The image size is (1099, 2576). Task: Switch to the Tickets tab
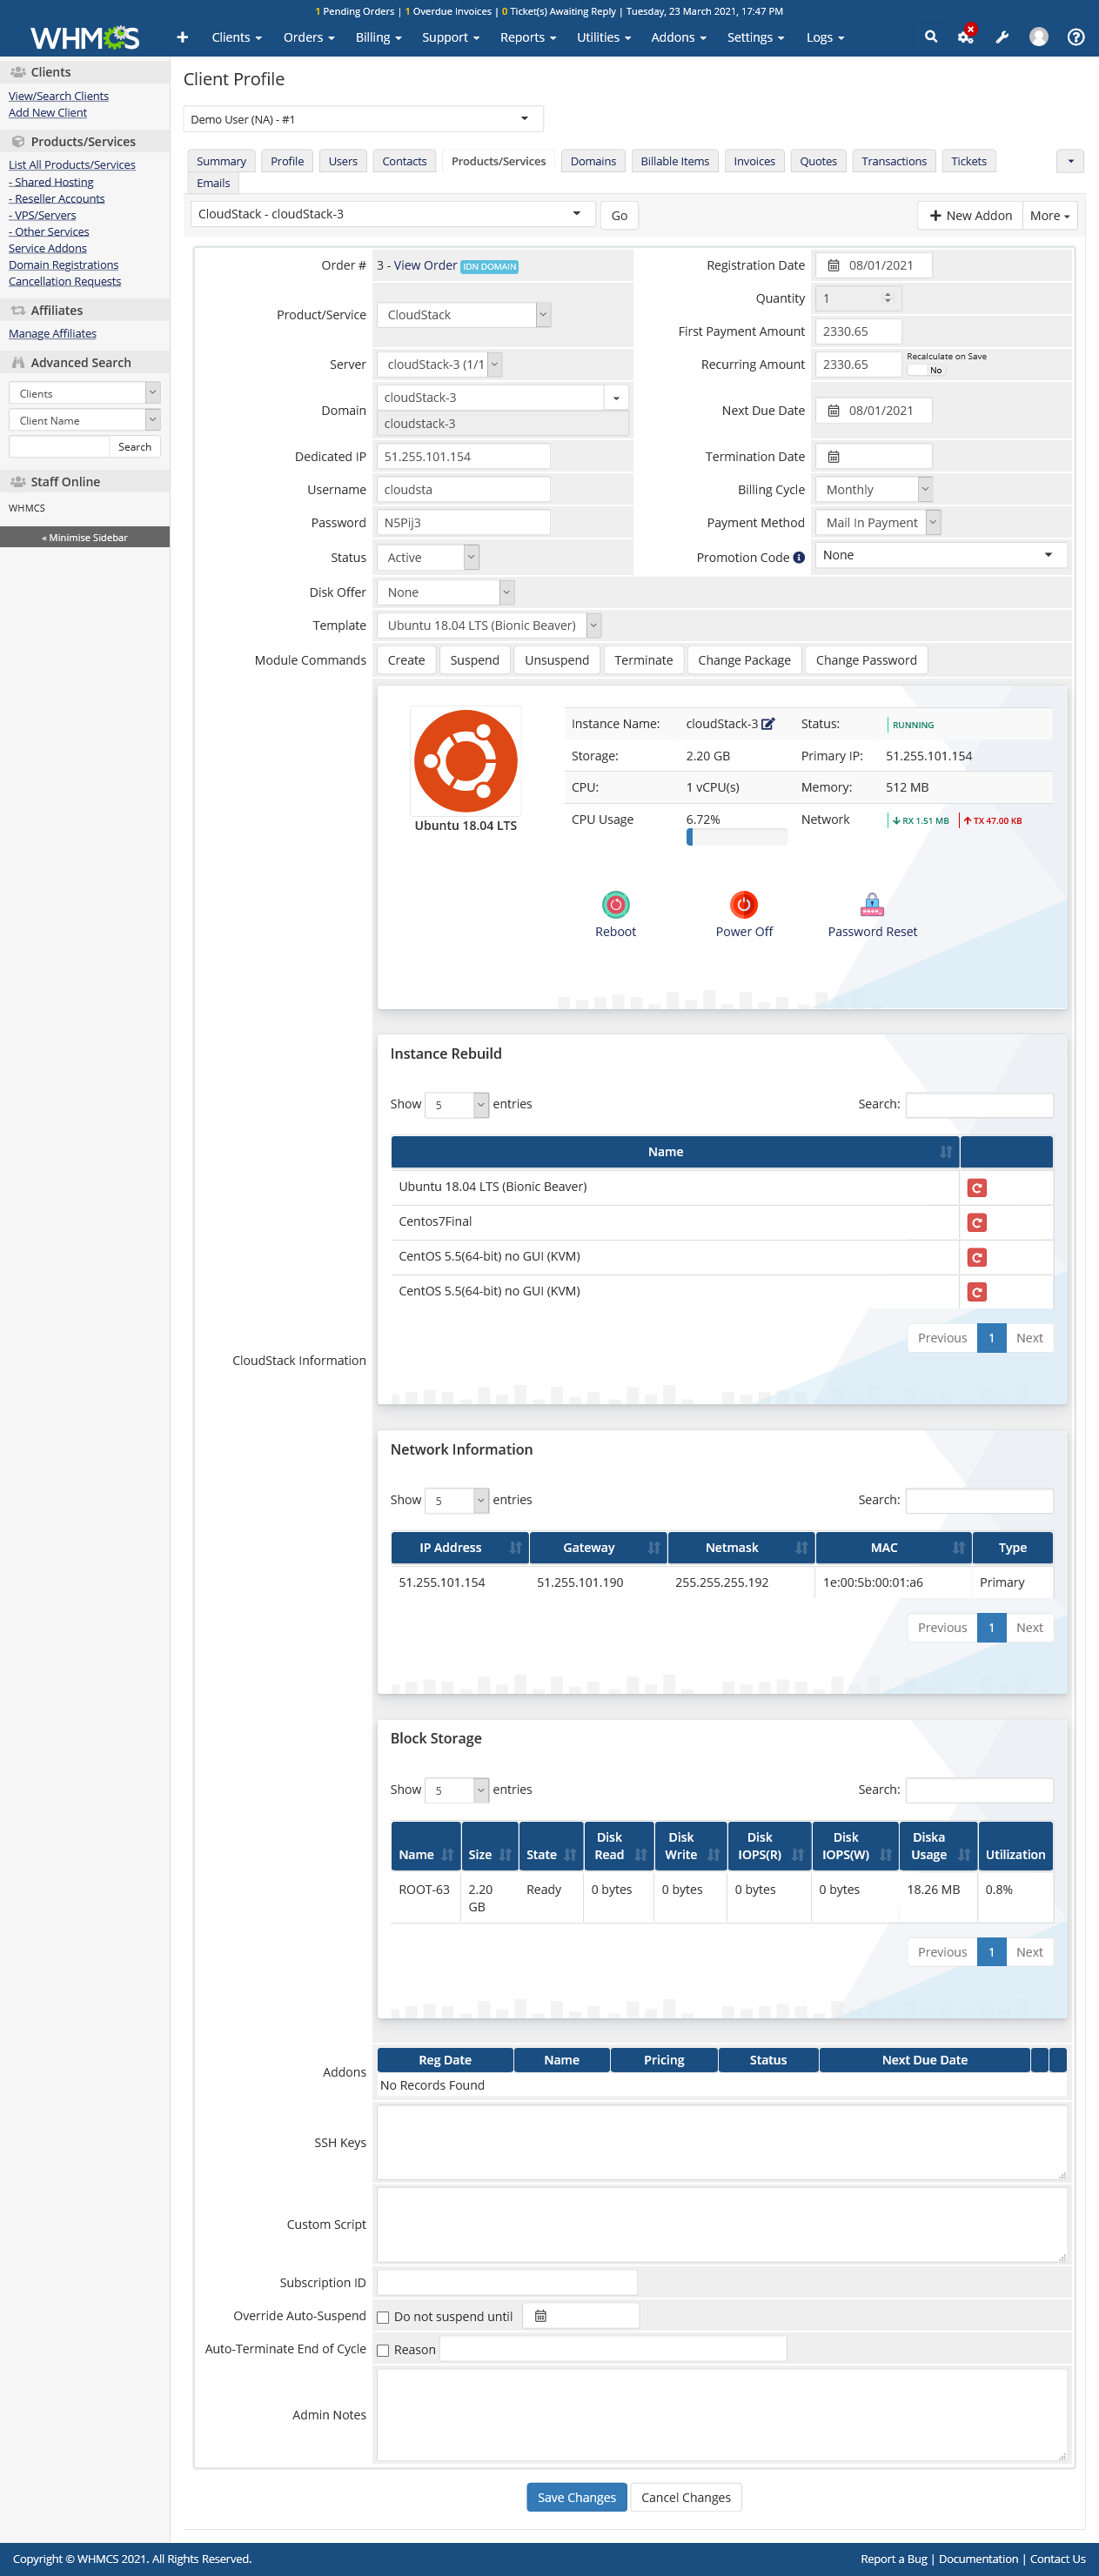click(968, 161)
